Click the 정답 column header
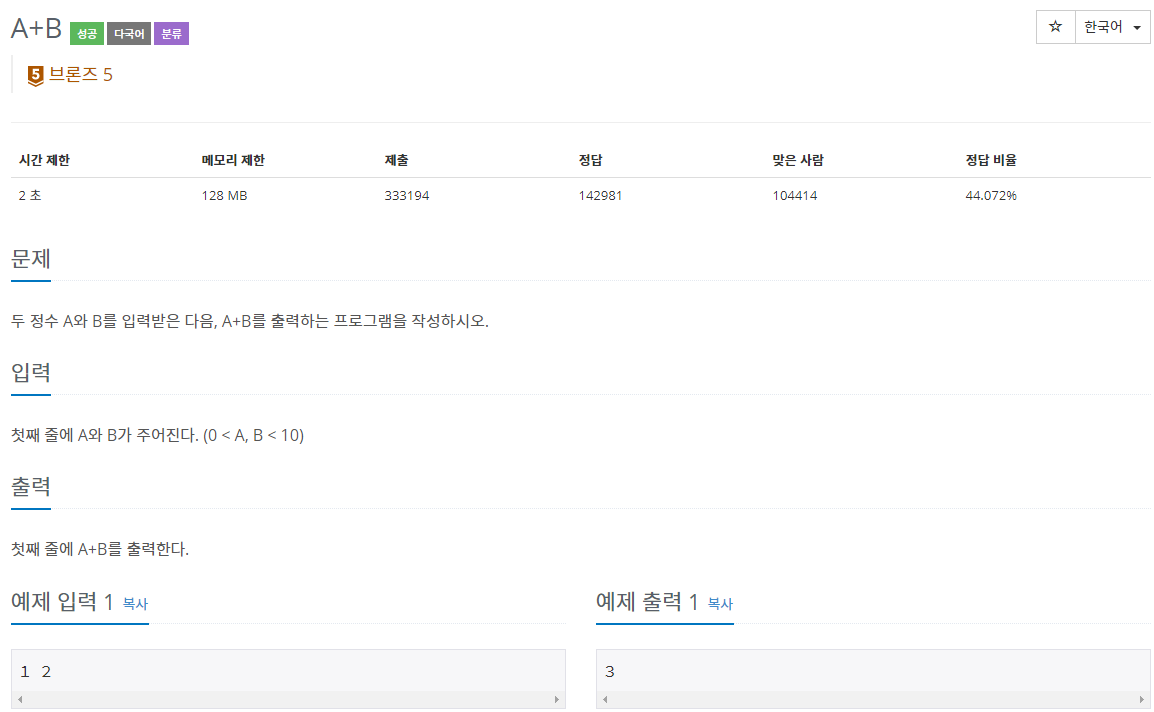The width and height of the screenshot is (1154, 712). [590, 160]
